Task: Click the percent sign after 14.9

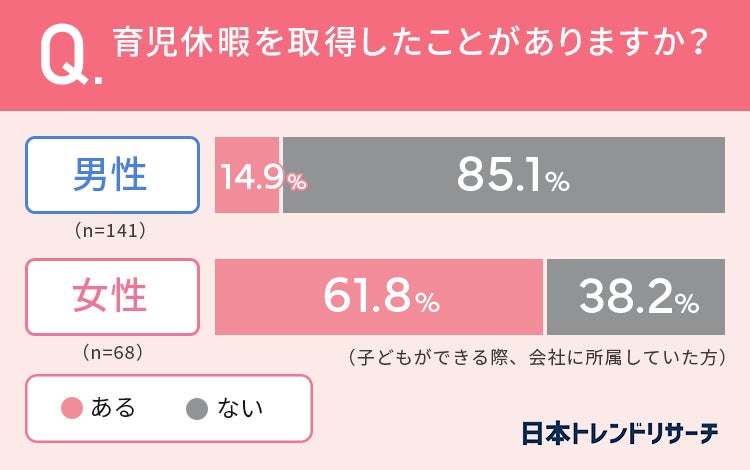Action: click(297, 182)
